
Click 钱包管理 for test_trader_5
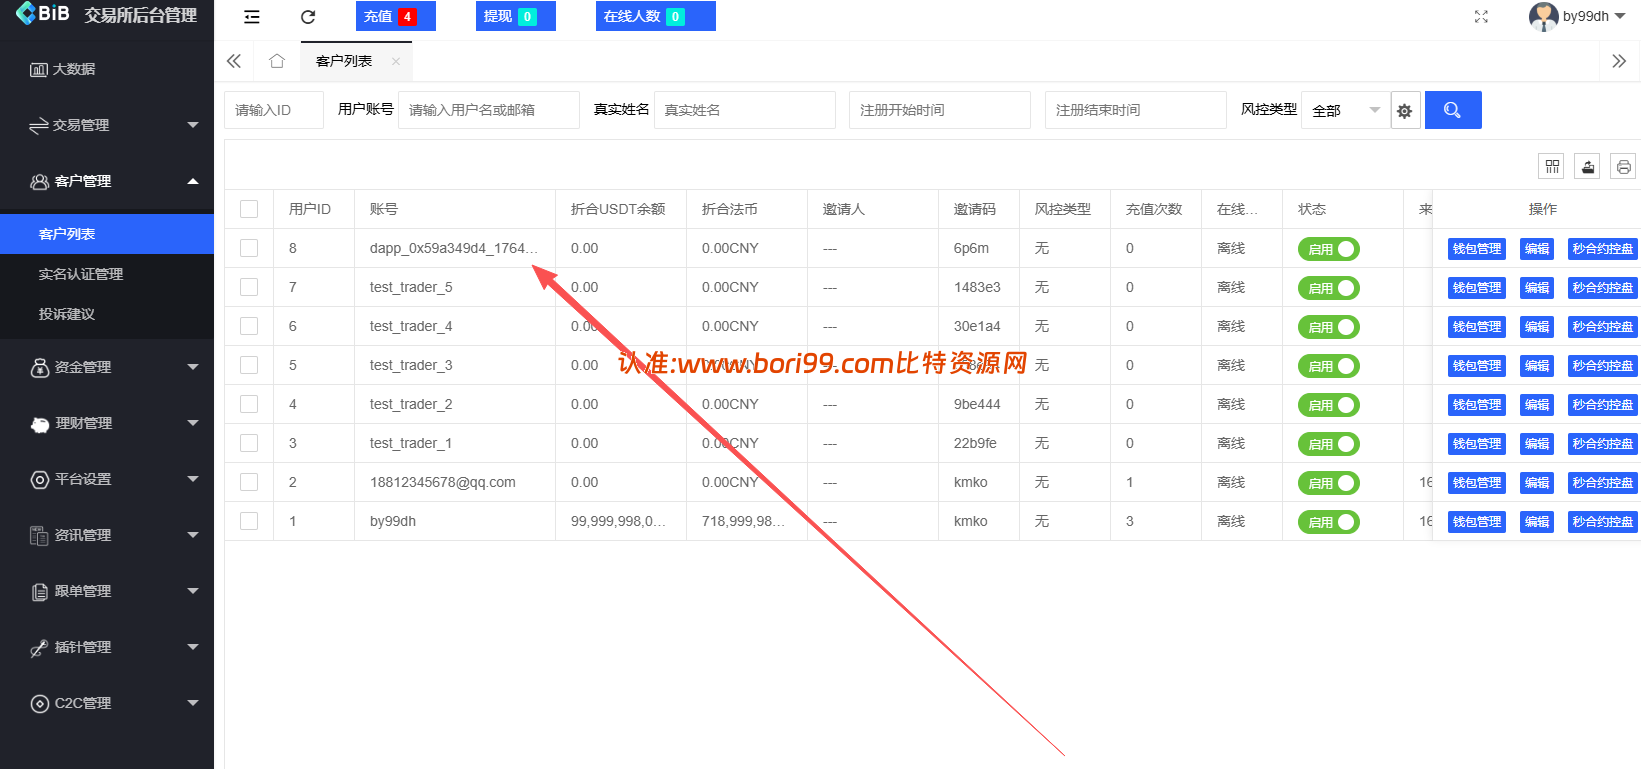click(1477, 288)
